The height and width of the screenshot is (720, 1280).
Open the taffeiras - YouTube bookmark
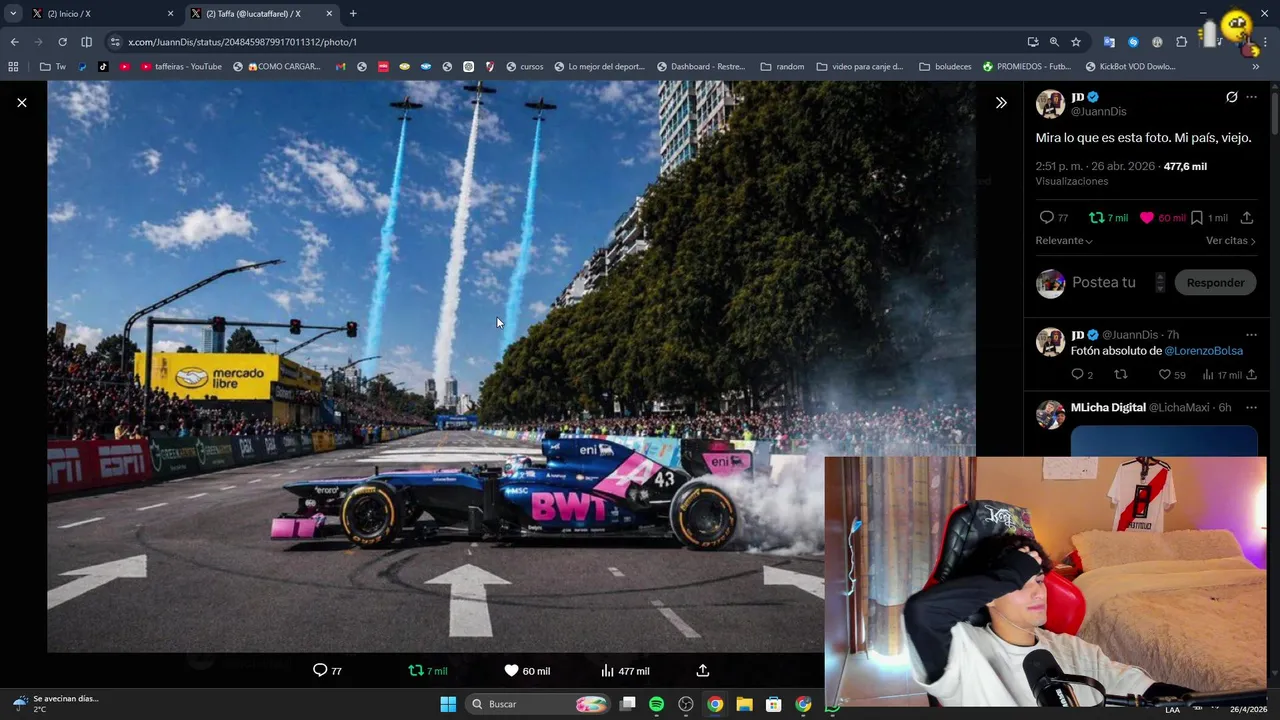click(x=181, y=67)
